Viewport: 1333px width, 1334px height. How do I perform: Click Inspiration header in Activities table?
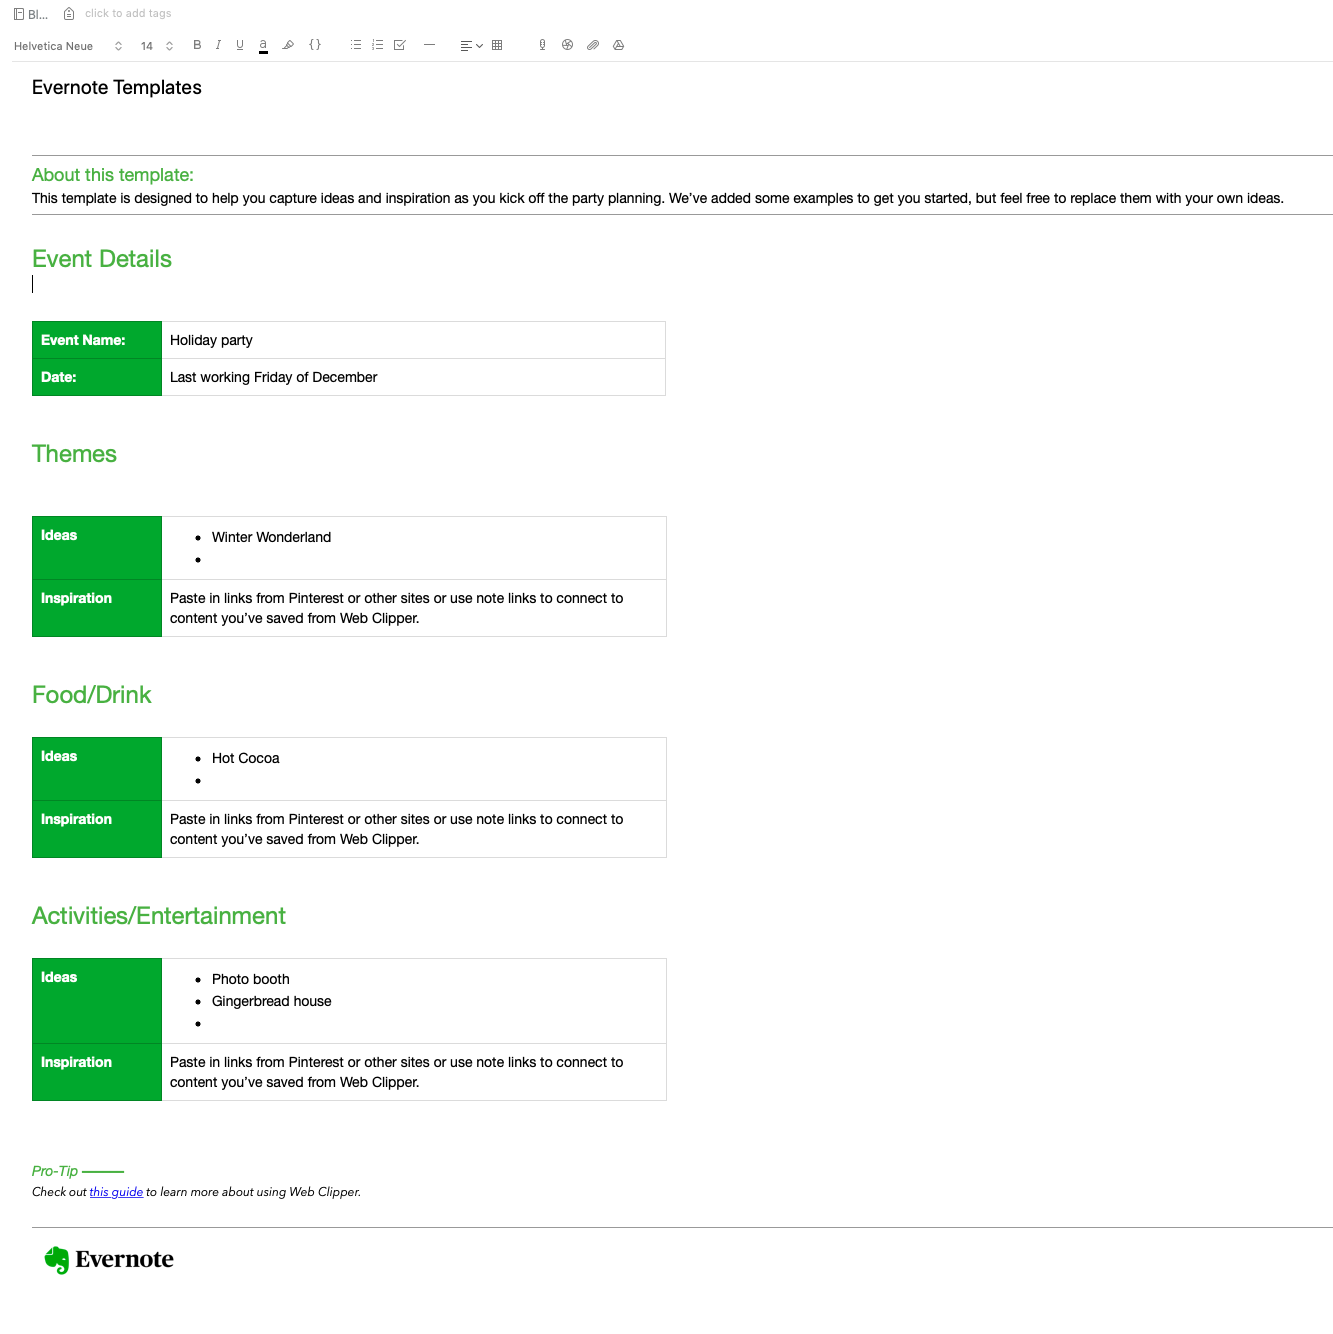(97, 1072)
